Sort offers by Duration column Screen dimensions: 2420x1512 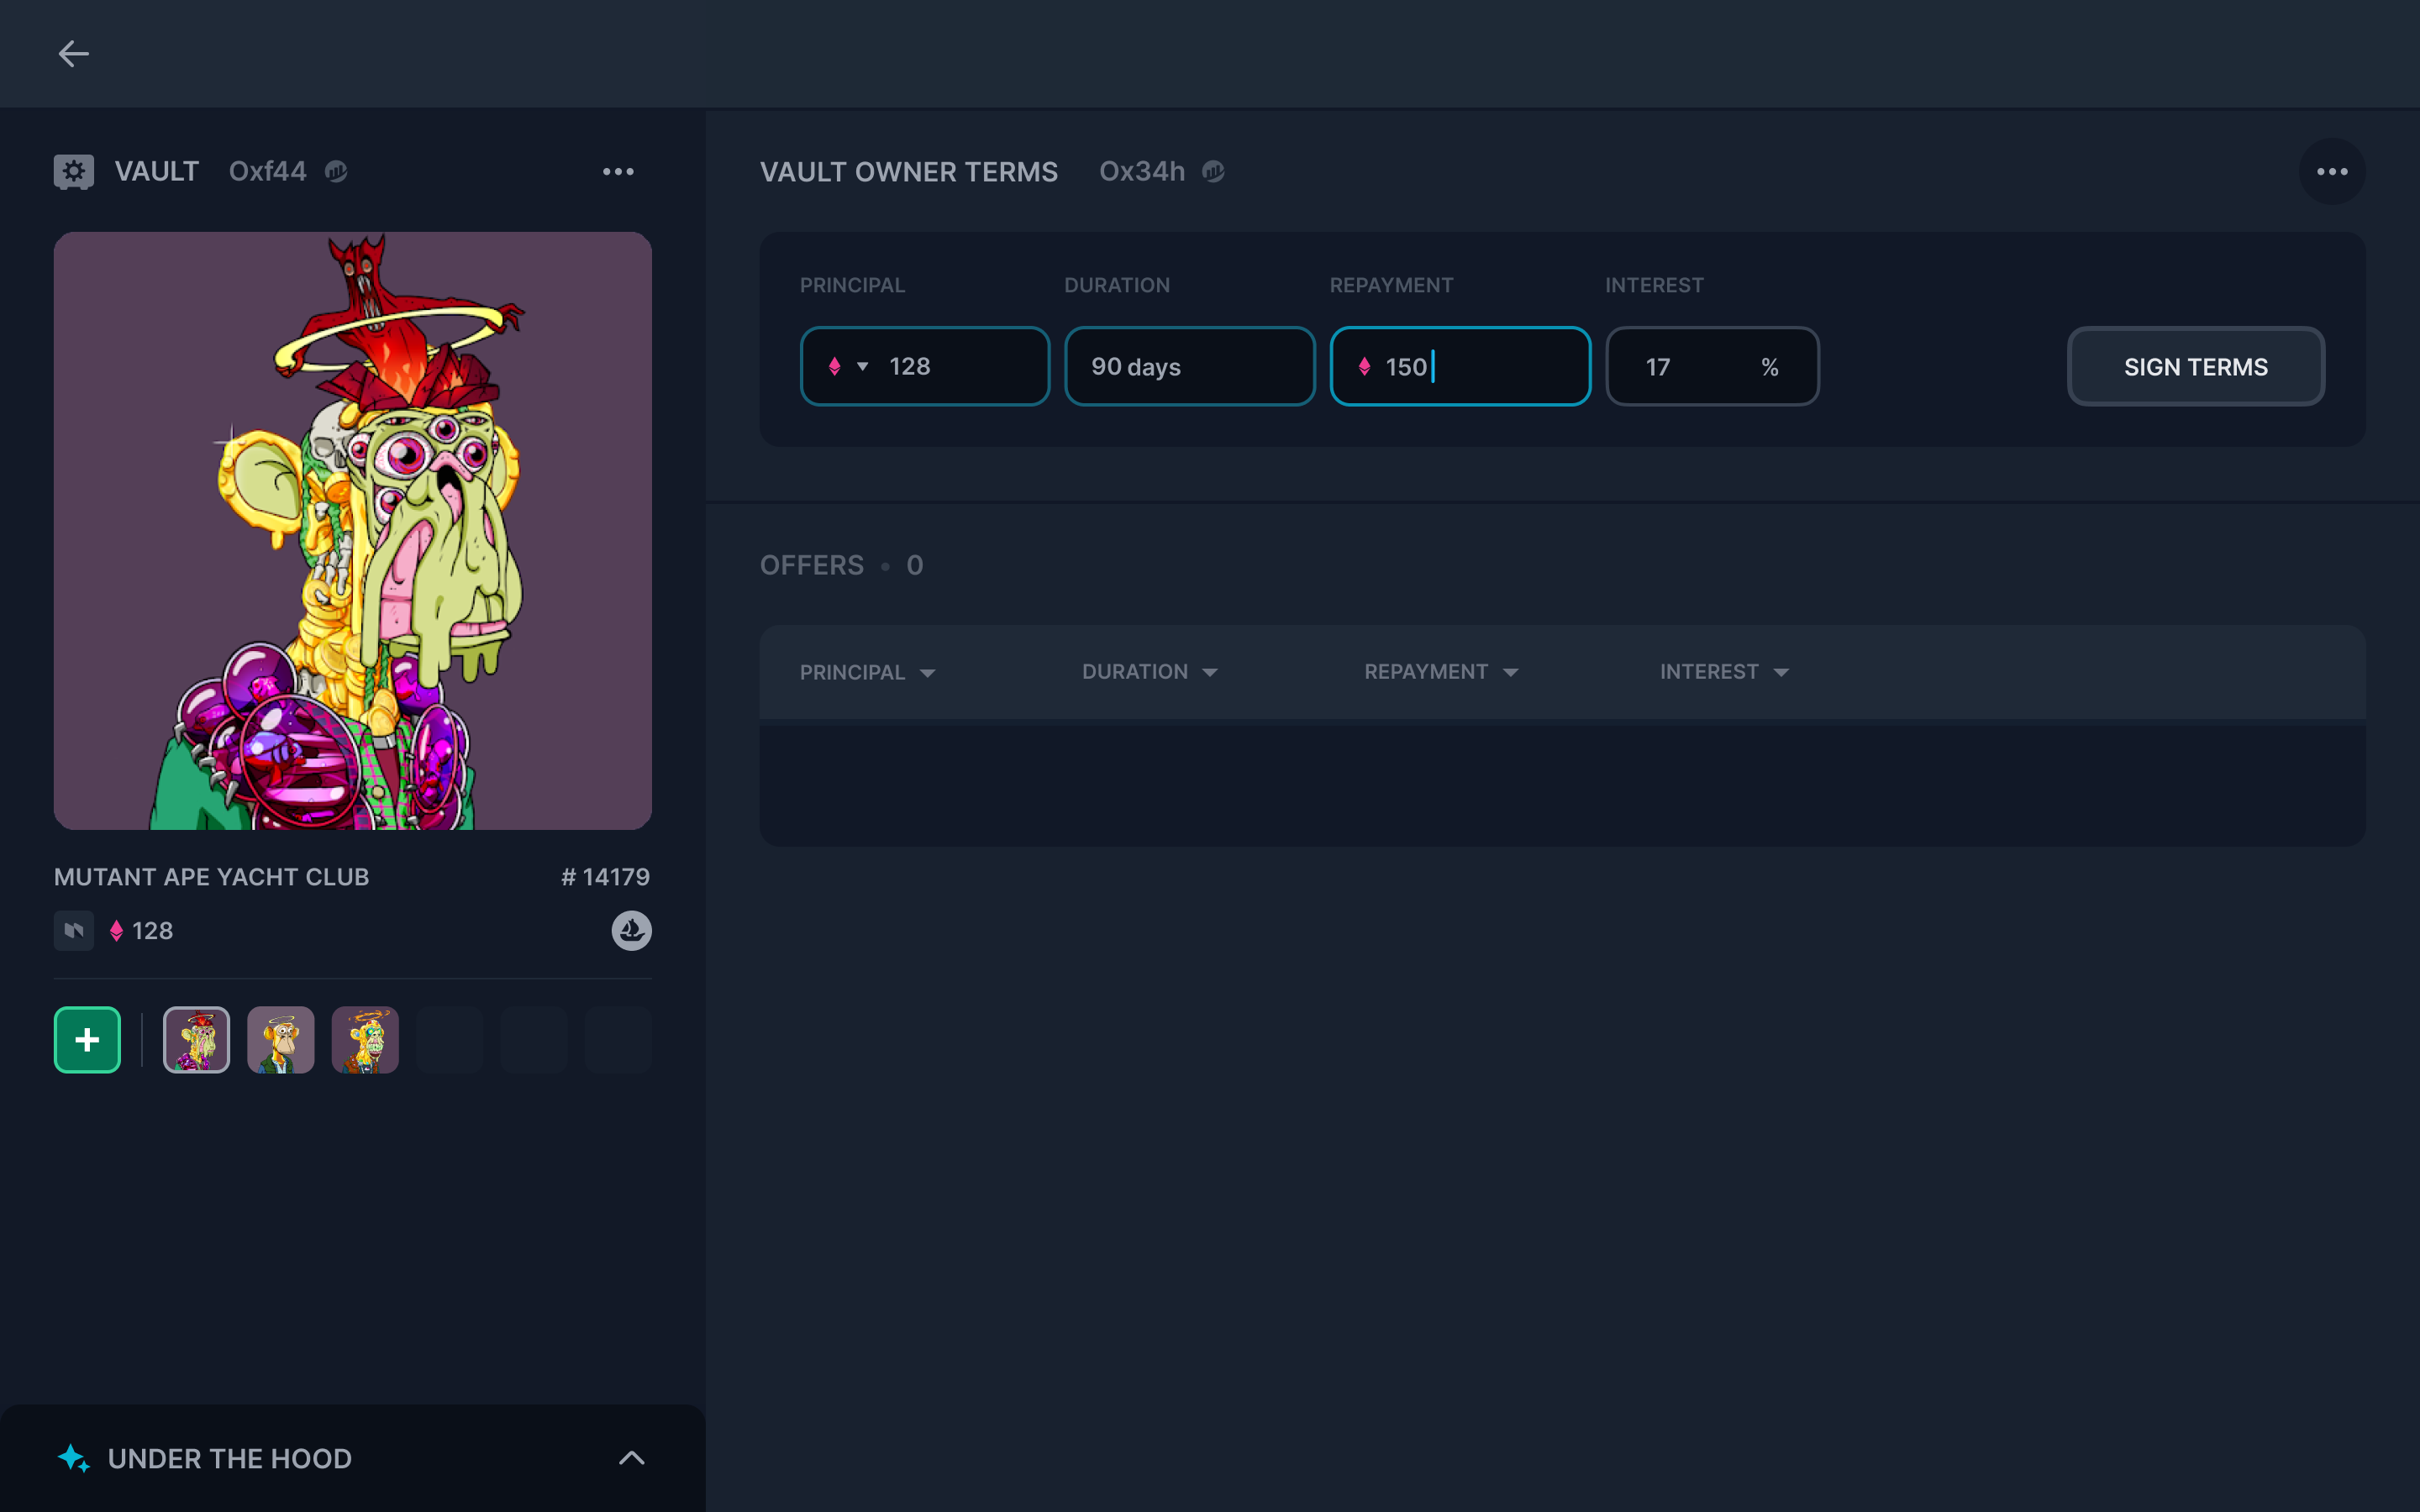1149,672
